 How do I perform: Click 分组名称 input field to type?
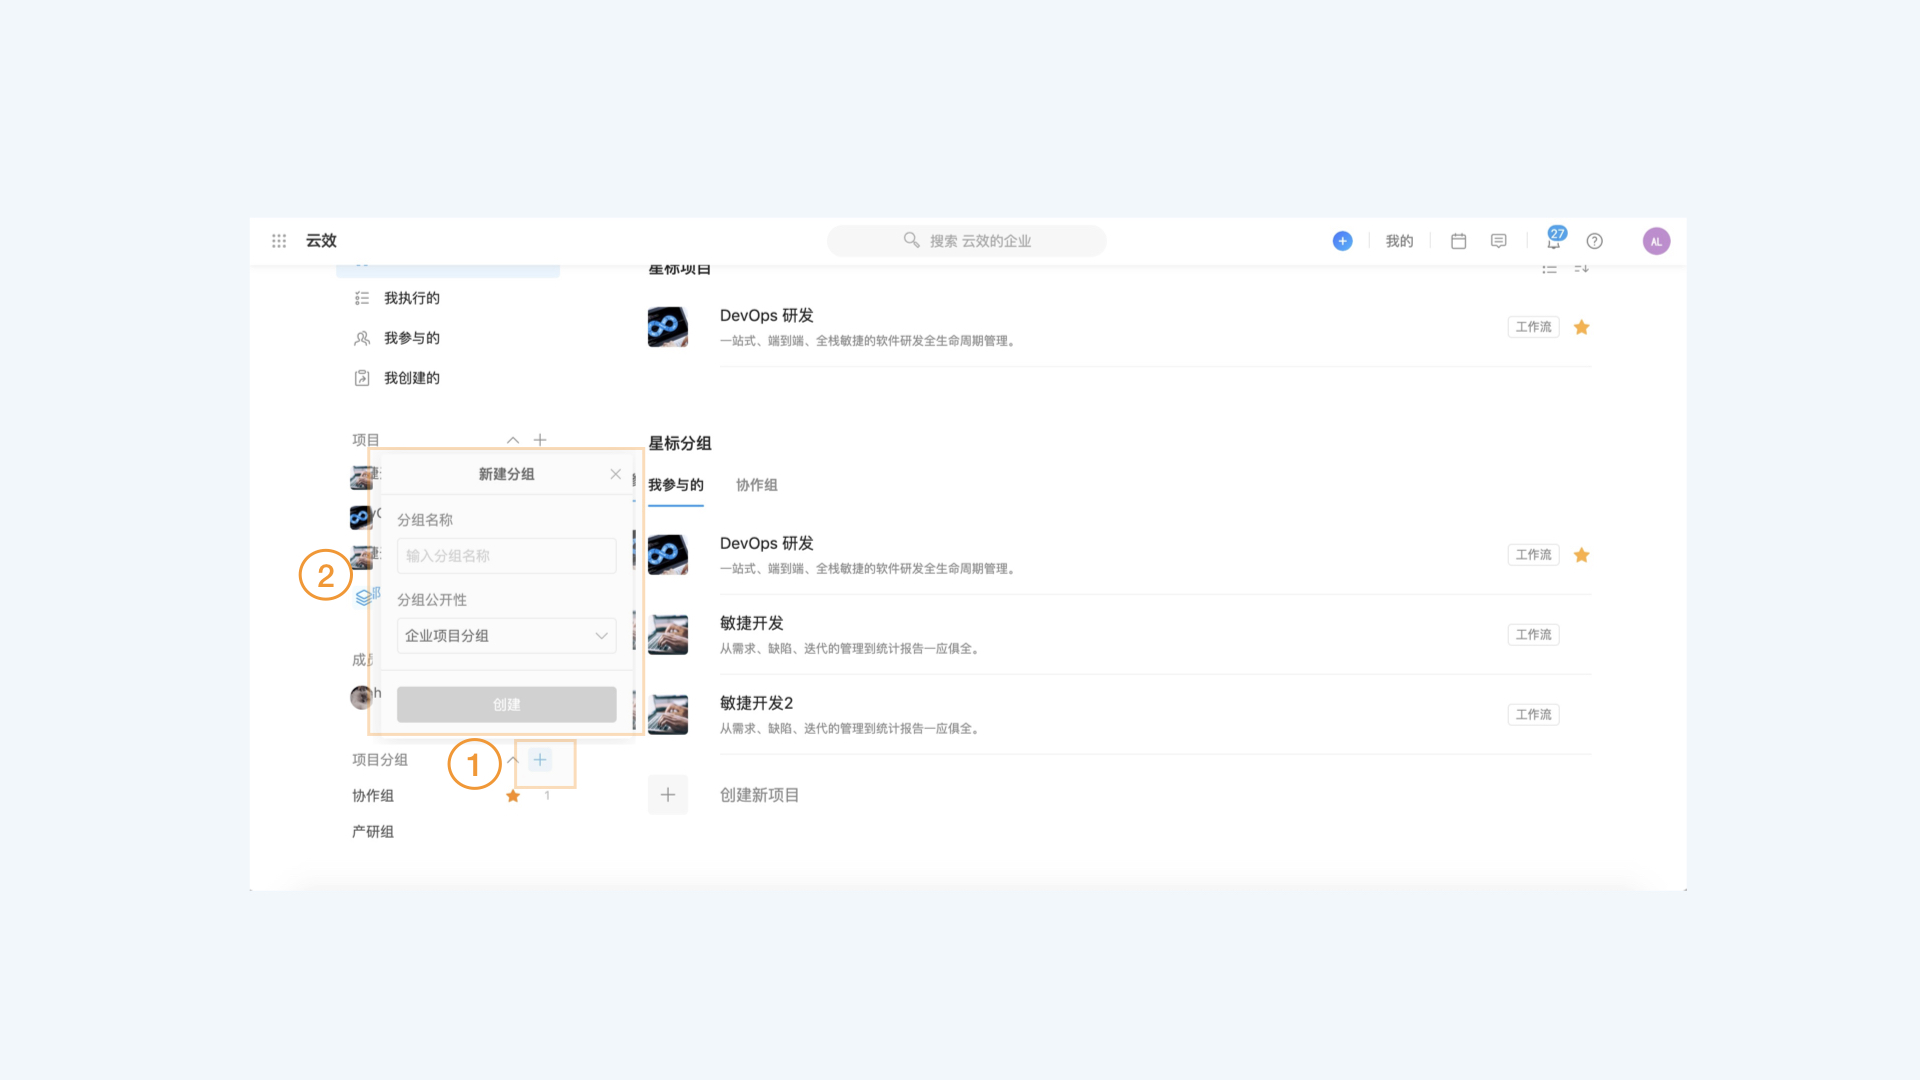505,555
